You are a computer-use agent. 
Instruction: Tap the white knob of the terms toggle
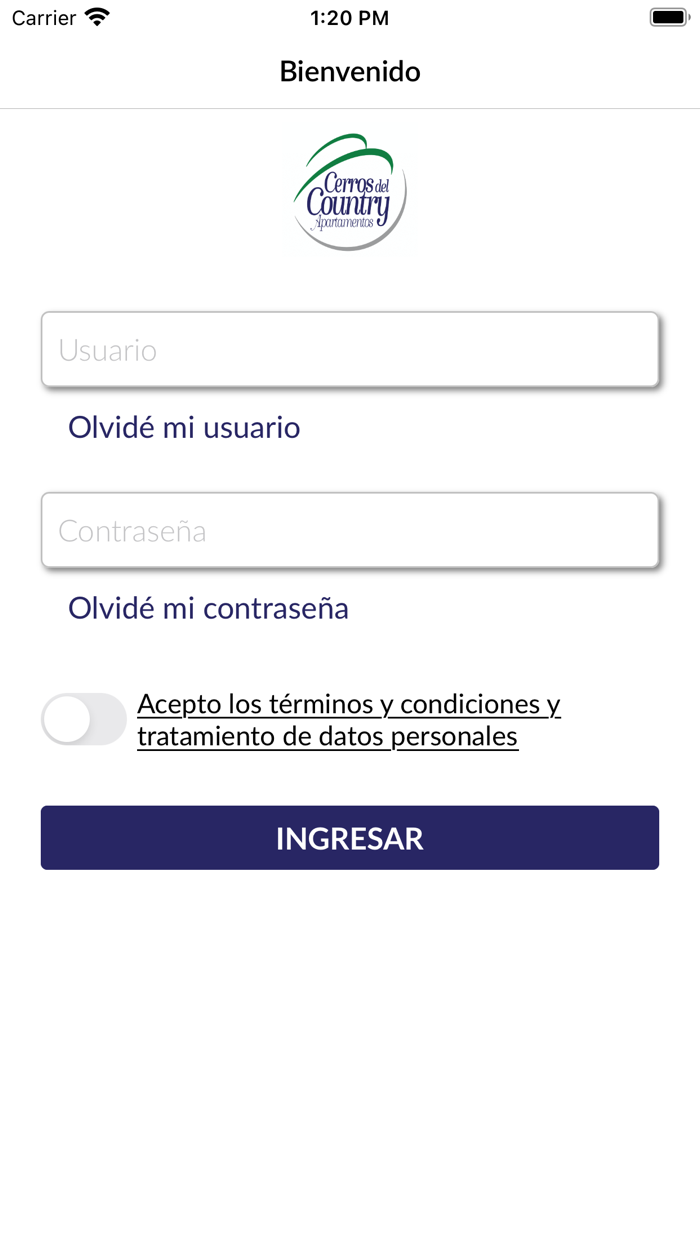[x=67, y=719]
